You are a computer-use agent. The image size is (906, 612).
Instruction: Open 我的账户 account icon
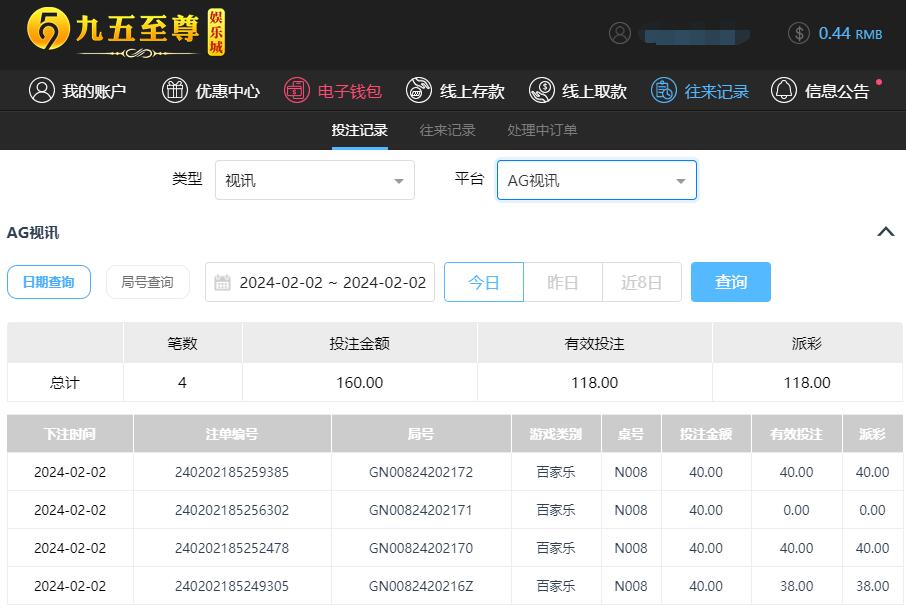point(42,91)
